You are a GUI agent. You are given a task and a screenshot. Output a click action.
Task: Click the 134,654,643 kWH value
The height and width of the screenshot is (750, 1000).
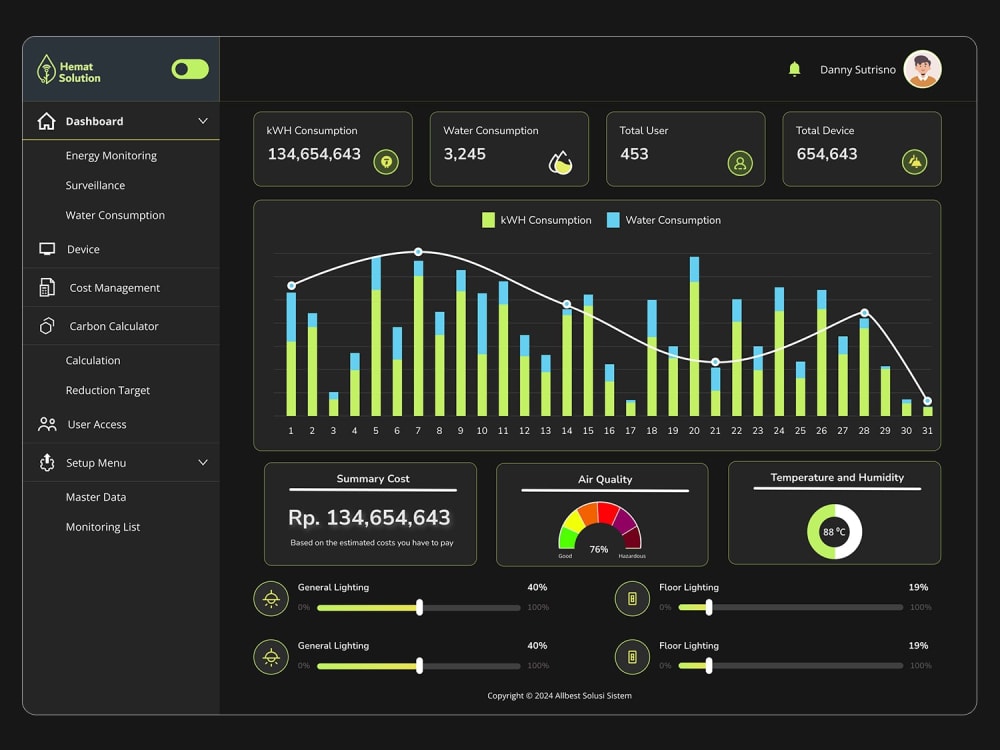(x=314, y=154)
